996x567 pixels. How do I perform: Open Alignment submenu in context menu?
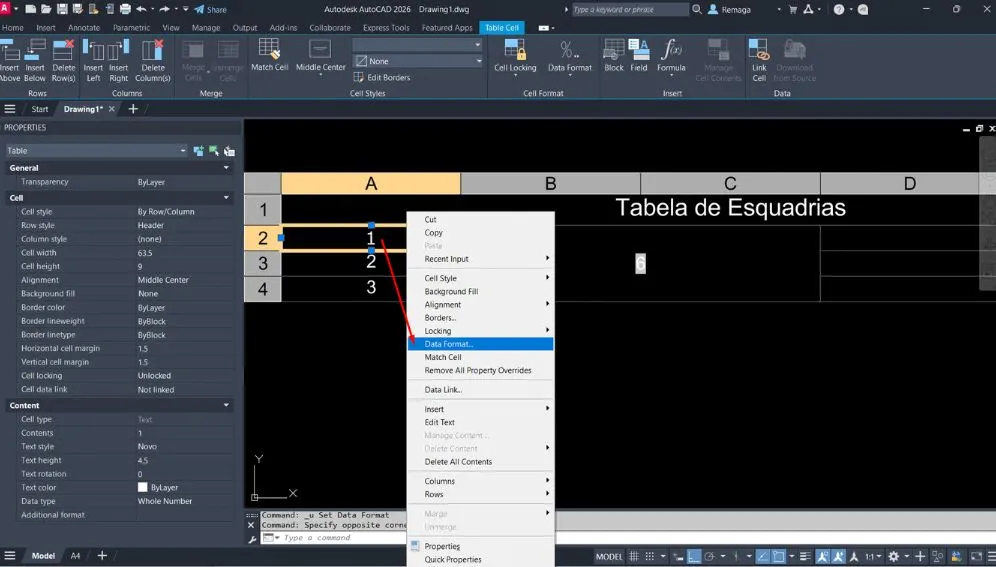click(x=480, y=305)
